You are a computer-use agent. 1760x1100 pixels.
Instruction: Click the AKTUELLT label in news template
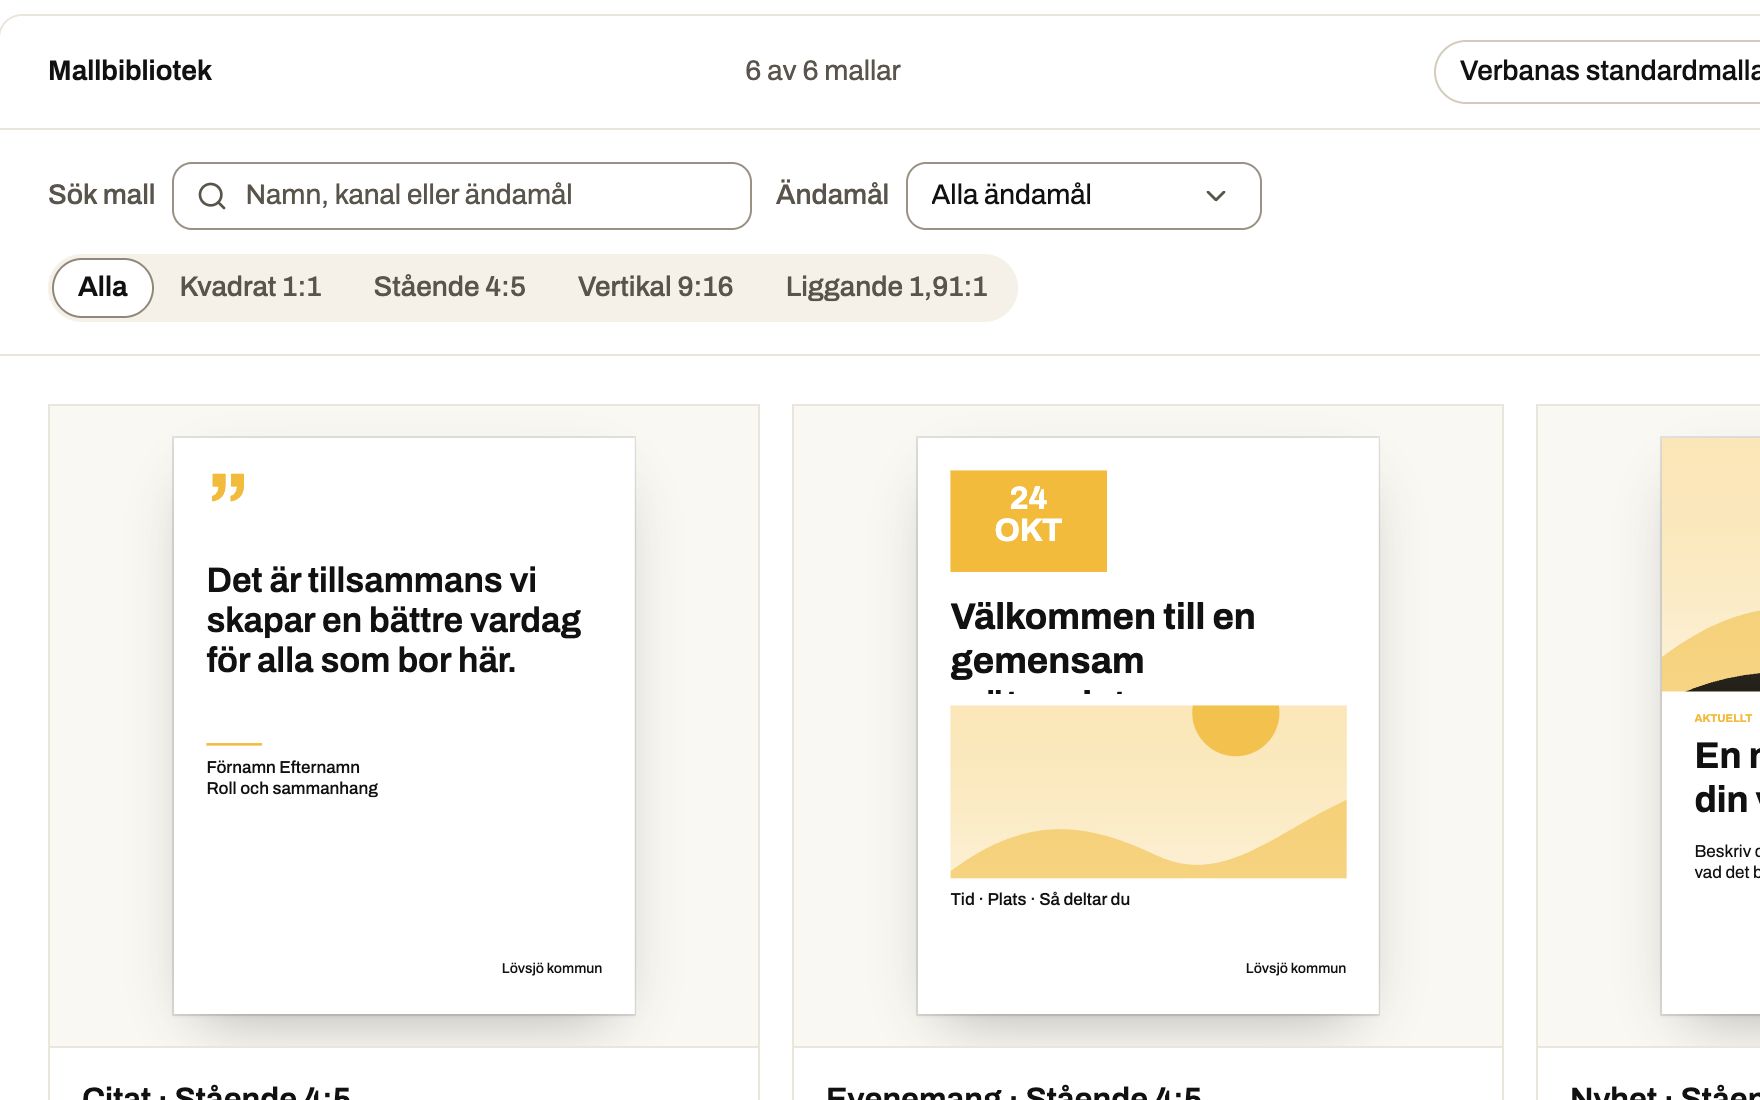pos(1723,718)
